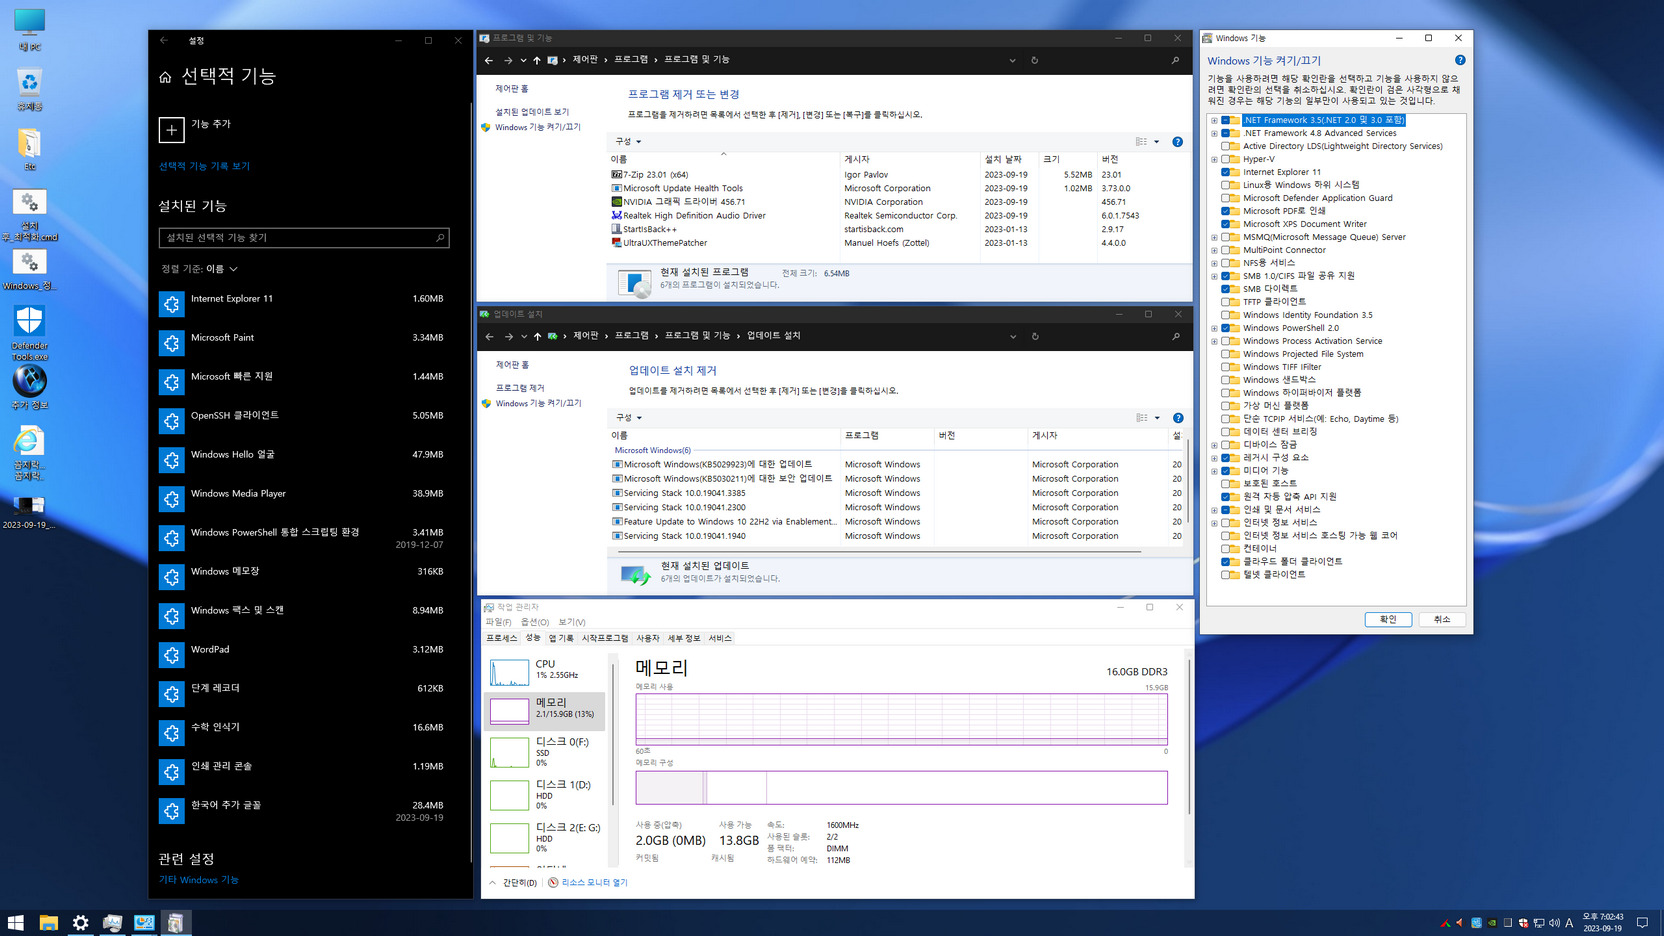
Task: Click the NVIDIA graphics driver program icon
Action: click(x=616, y=202)
